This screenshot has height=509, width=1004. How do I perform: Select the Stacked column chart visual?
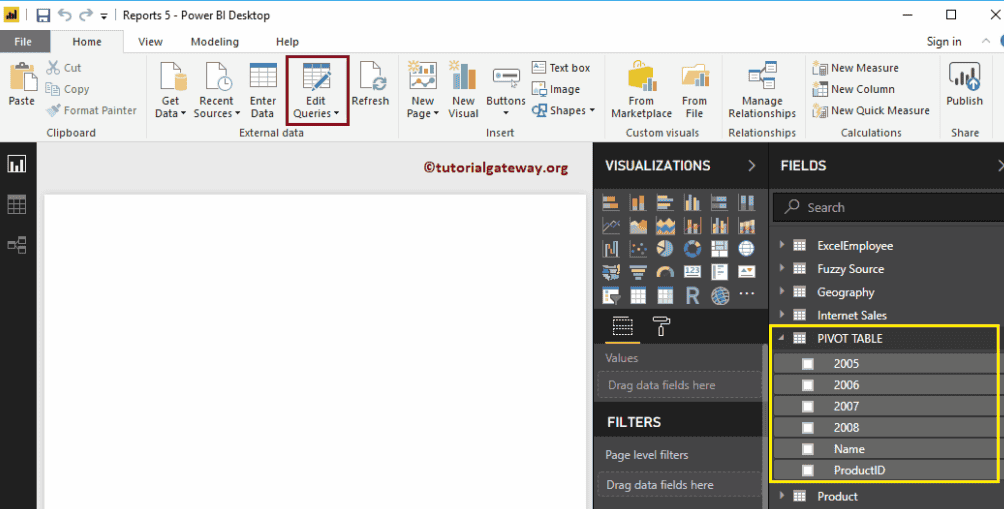tap(638, 203)
